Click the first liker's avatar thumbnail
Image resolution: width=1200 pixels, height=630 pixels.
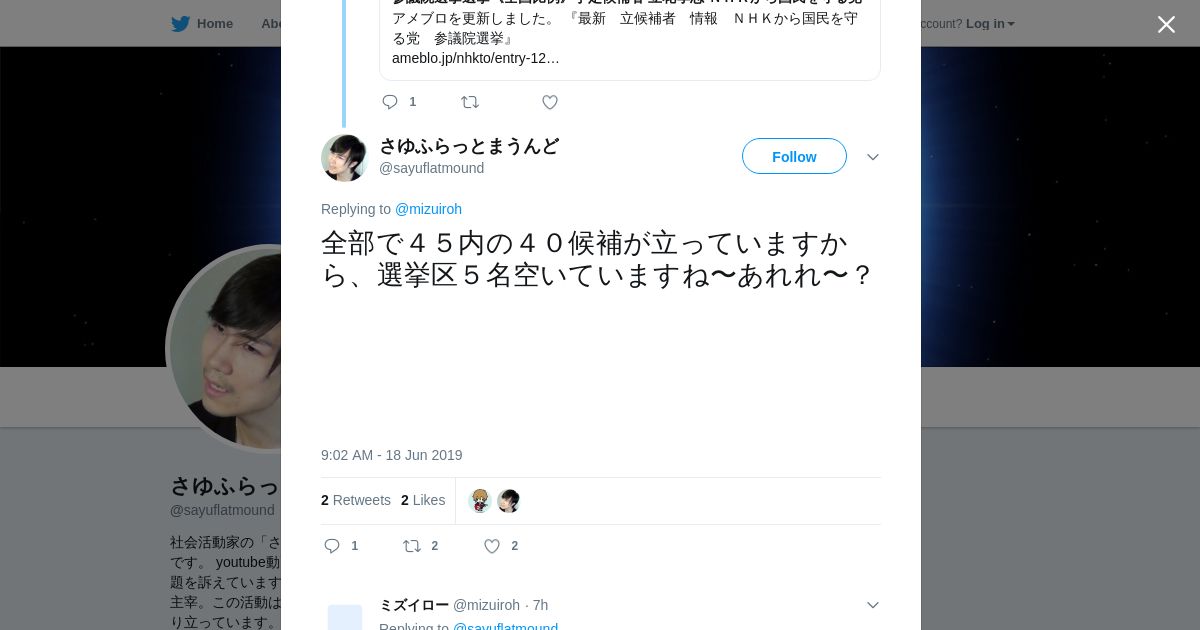pyautogui.click(x=480, y=501)
